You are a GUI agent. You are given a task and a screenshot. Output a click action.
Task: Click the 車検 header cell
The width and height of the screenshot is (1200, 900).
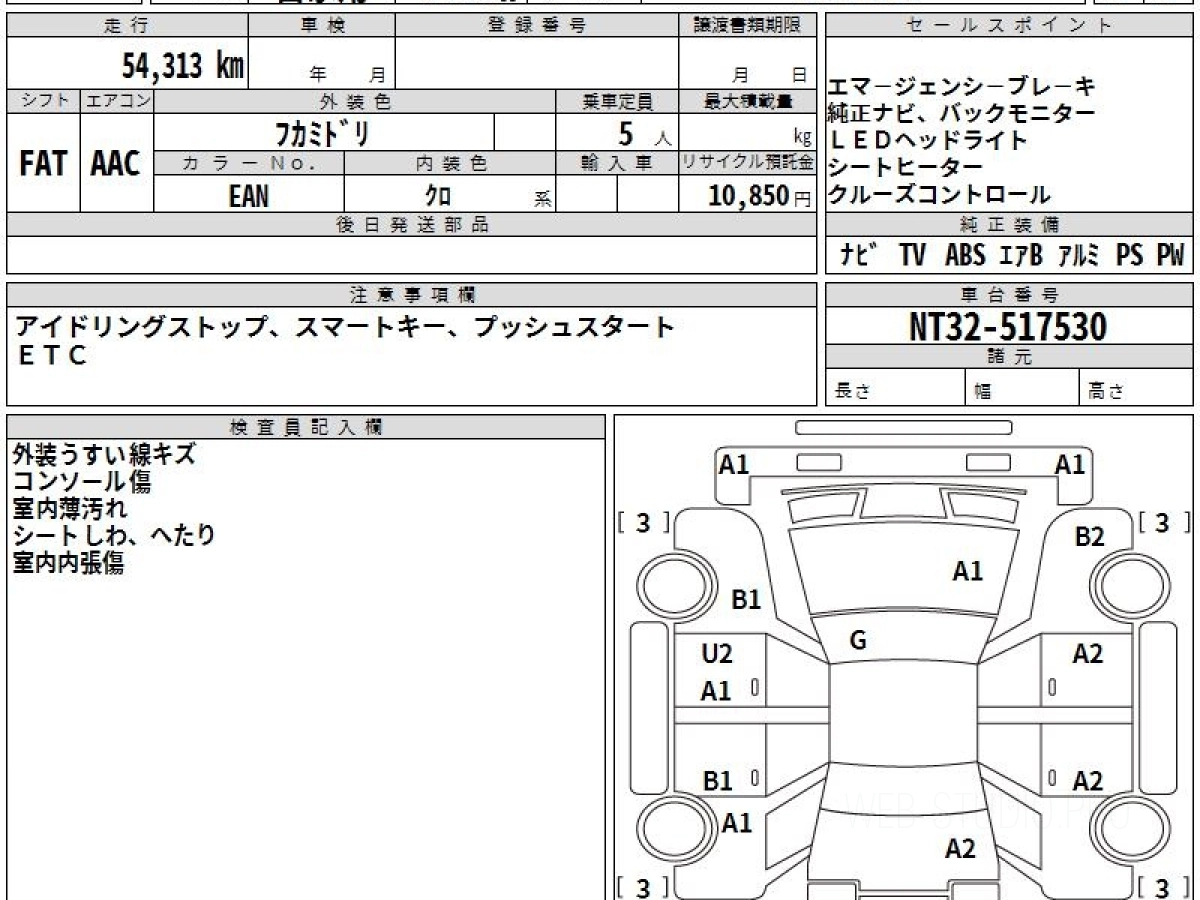pos(321,26)
